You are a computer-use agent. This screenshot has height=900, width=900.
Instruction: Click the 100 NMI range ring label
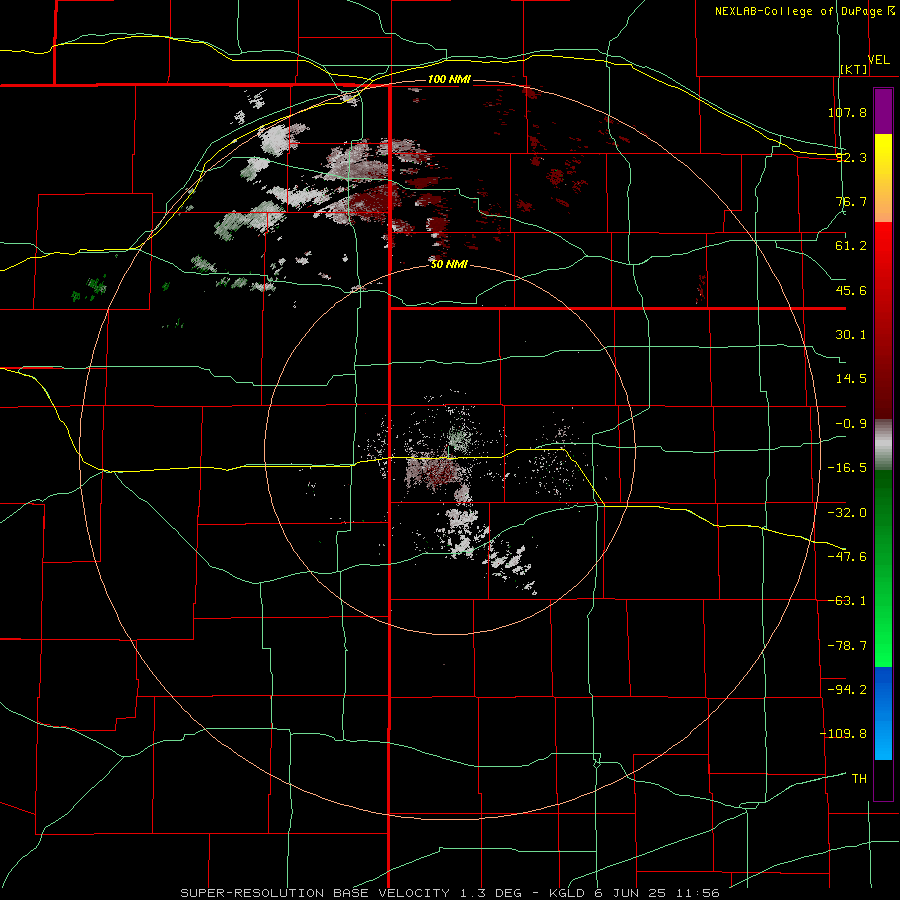click(x=449, y=79)
